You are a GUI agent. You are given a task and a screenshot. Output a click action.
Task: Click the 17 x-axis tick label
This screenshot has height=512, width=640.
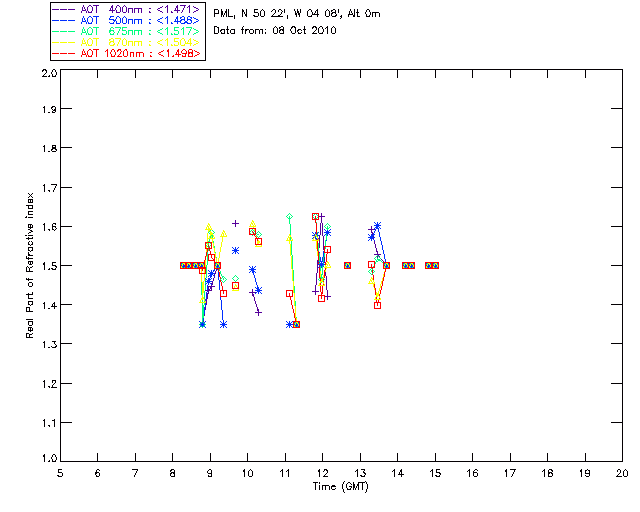click(510, 473)
